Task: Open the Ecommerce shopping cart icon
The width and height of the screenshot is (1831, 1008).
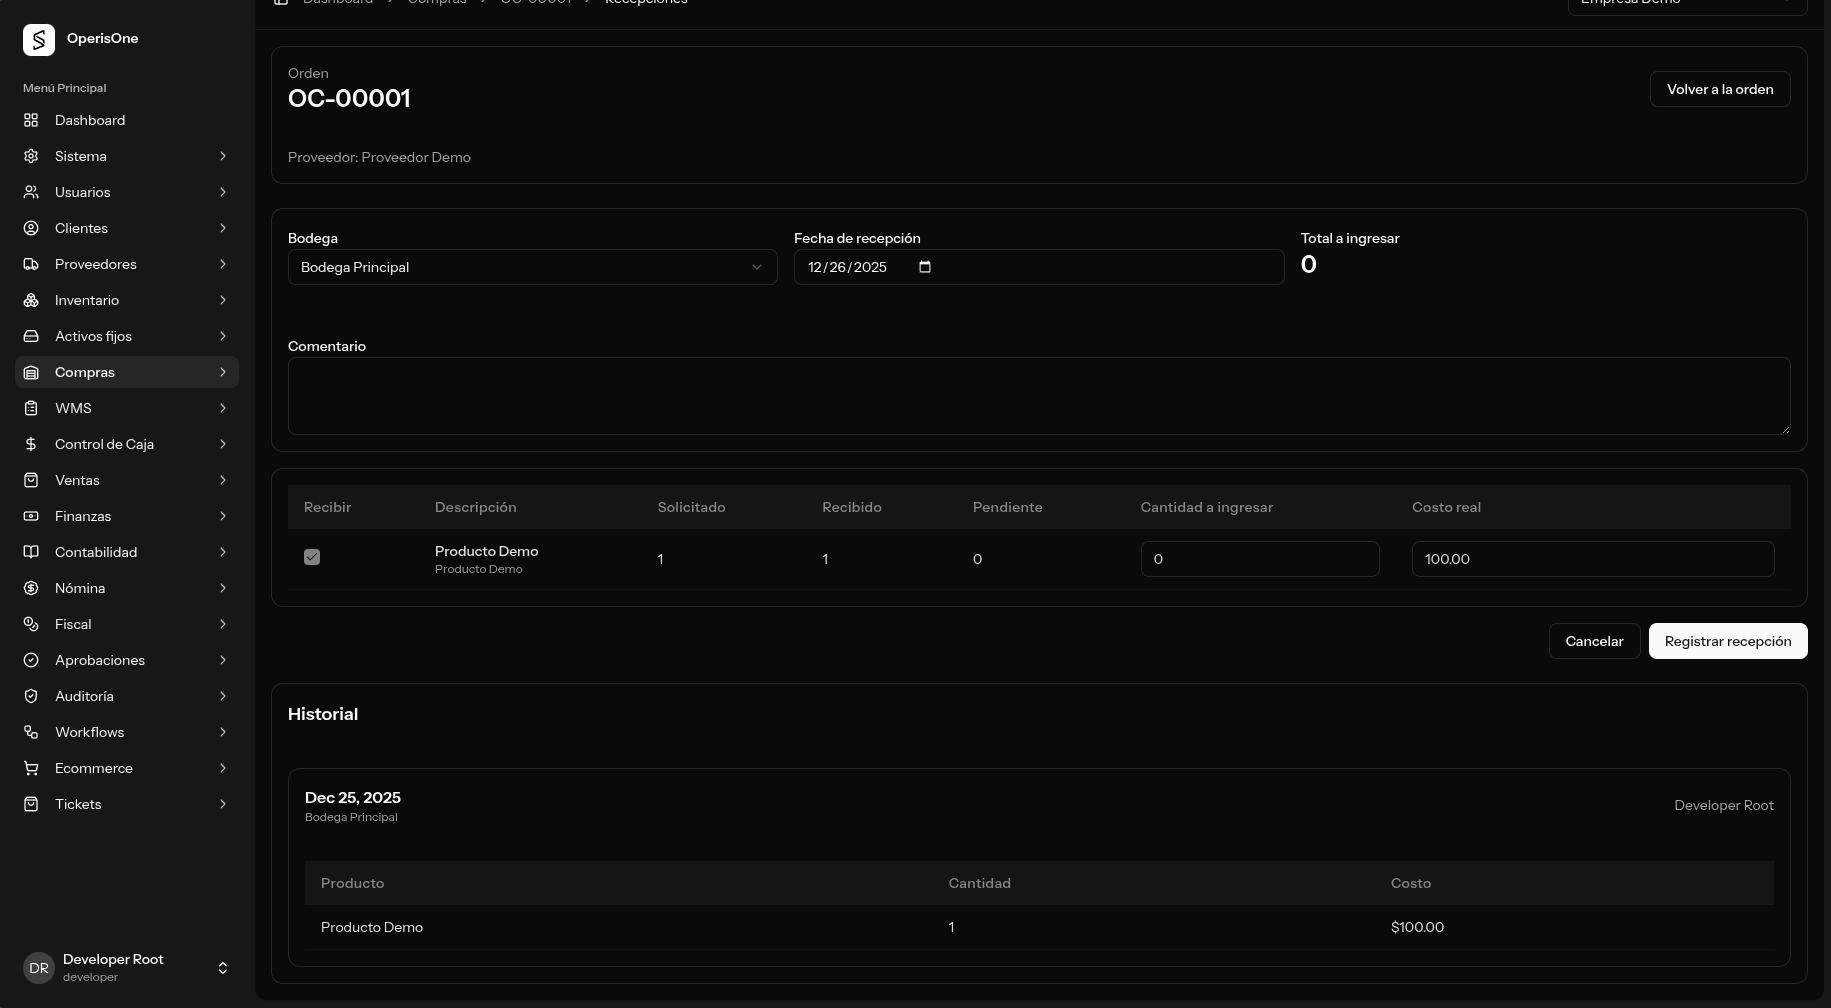Action: pyautogui.click(x=31, y=768)
